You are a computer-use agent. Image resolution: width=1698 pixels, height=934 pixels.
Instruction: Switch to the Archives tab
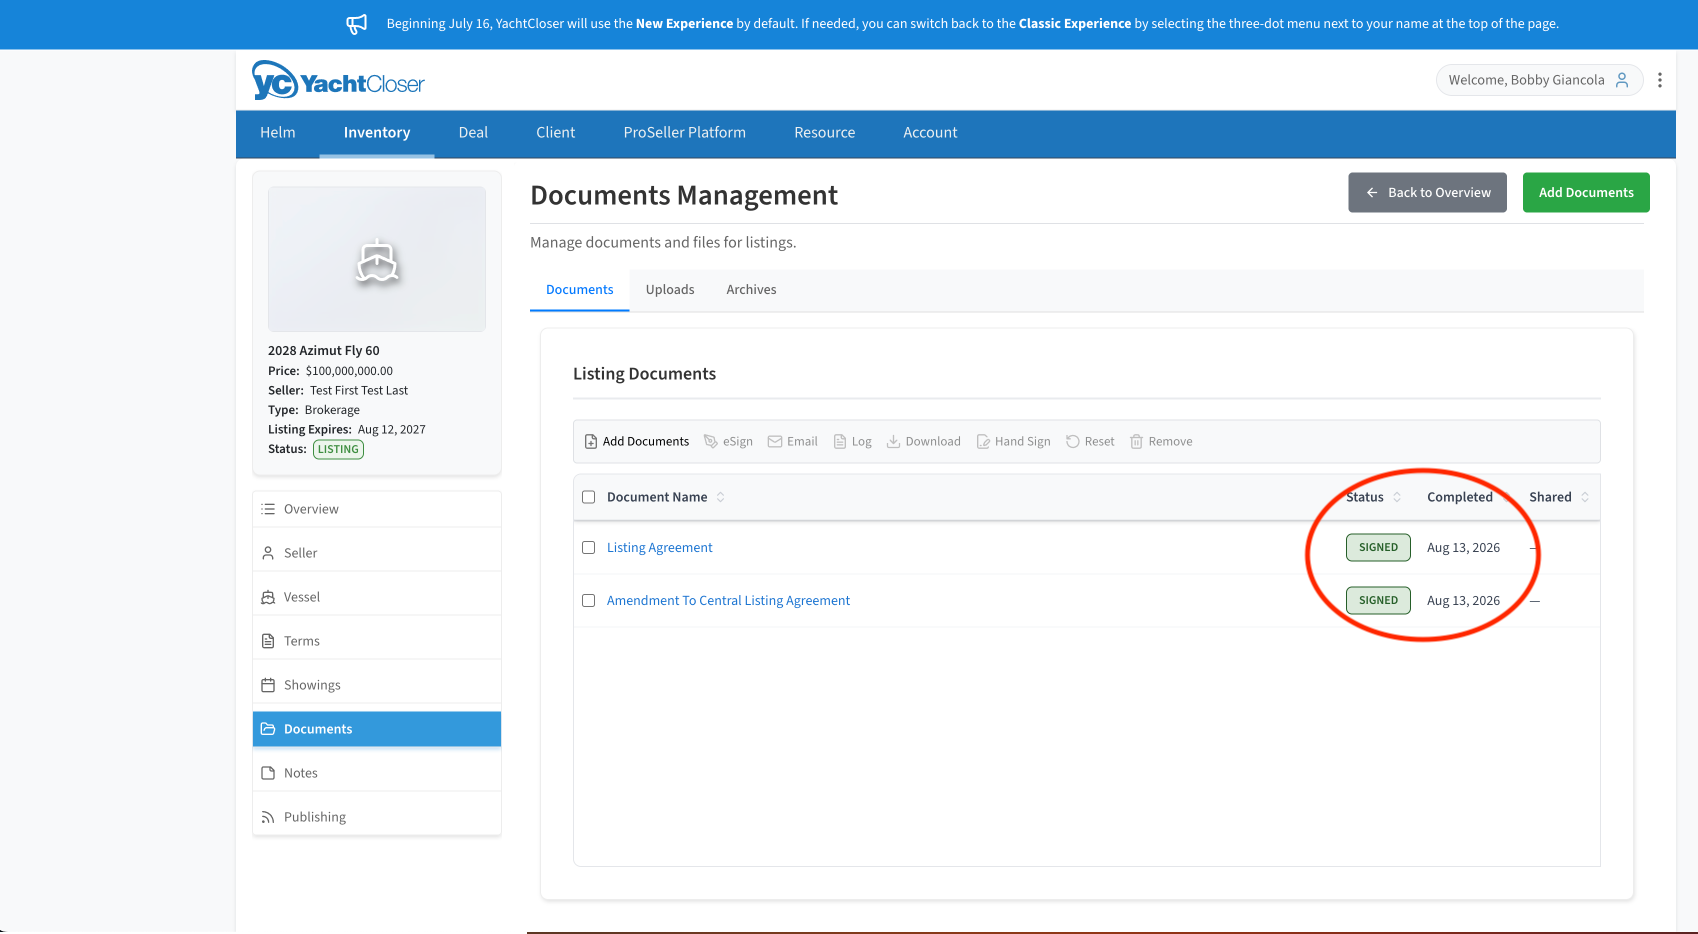click(x=751, y=290)
